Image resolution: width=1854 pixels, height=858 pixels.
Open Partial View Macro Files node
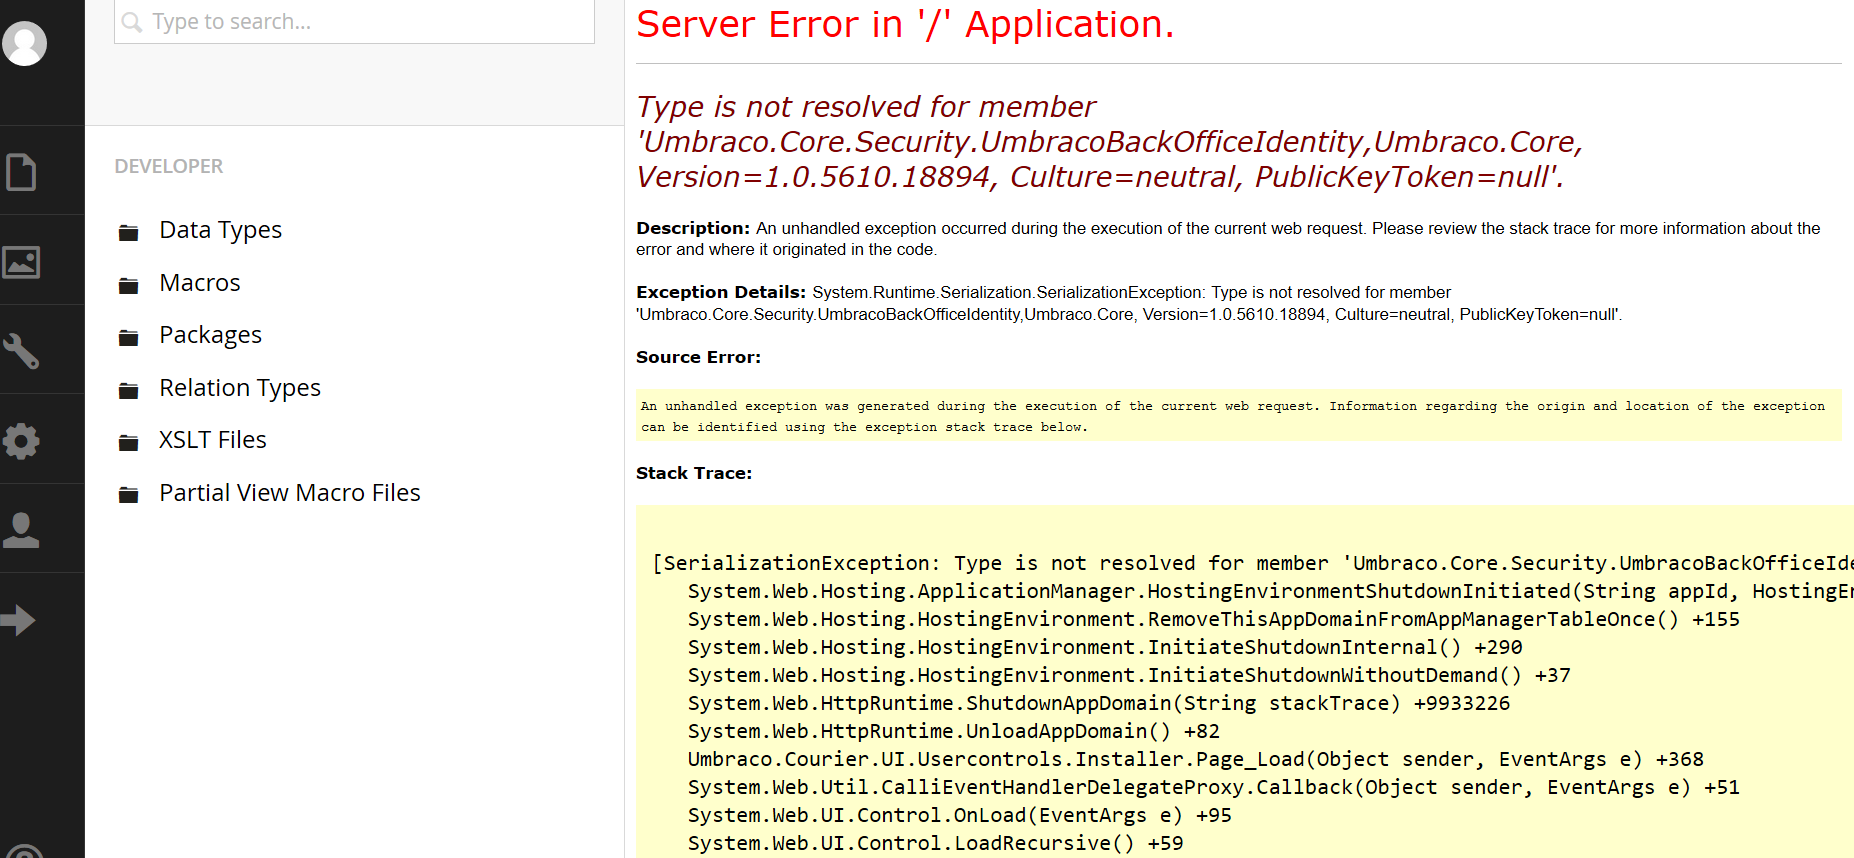point(290,493)
